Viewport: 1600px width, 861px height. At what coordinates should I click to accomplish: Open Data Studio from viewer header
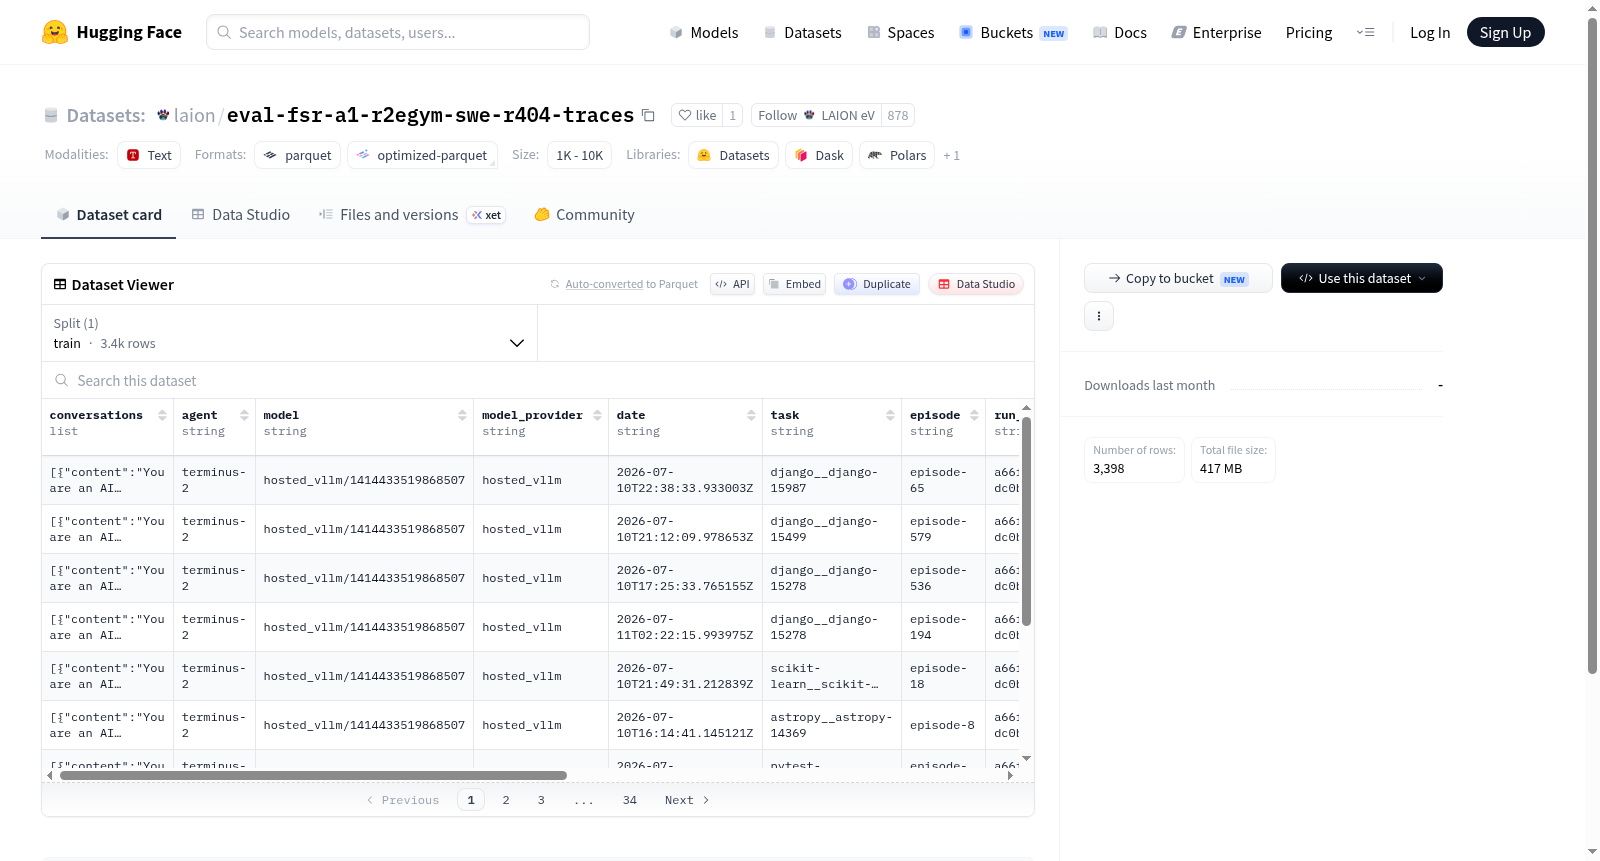pyautogui.click(x=976, y=284)
